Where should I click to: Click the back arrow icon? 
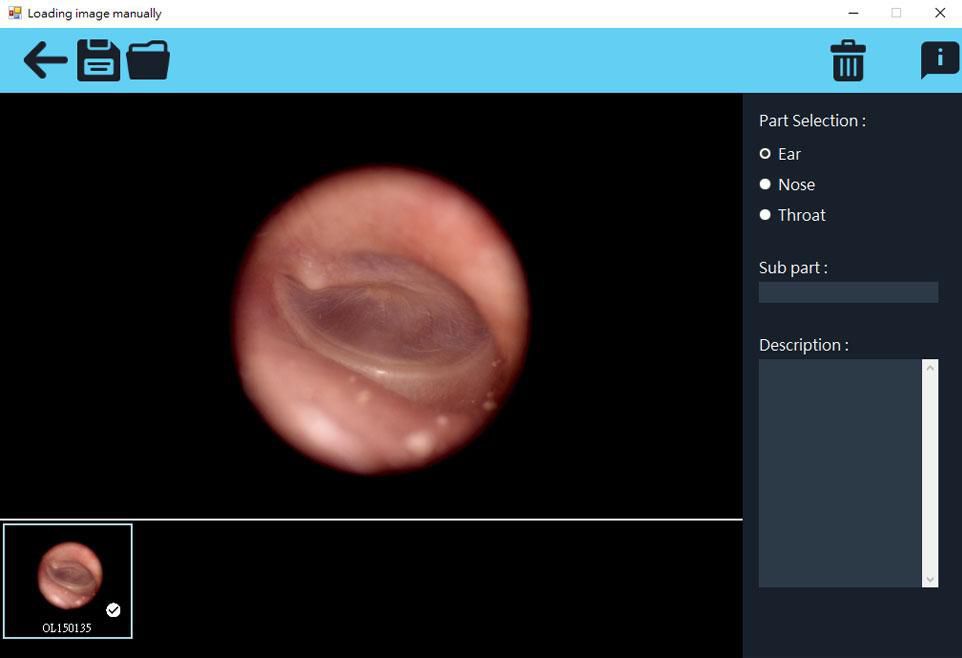(45, 61)
